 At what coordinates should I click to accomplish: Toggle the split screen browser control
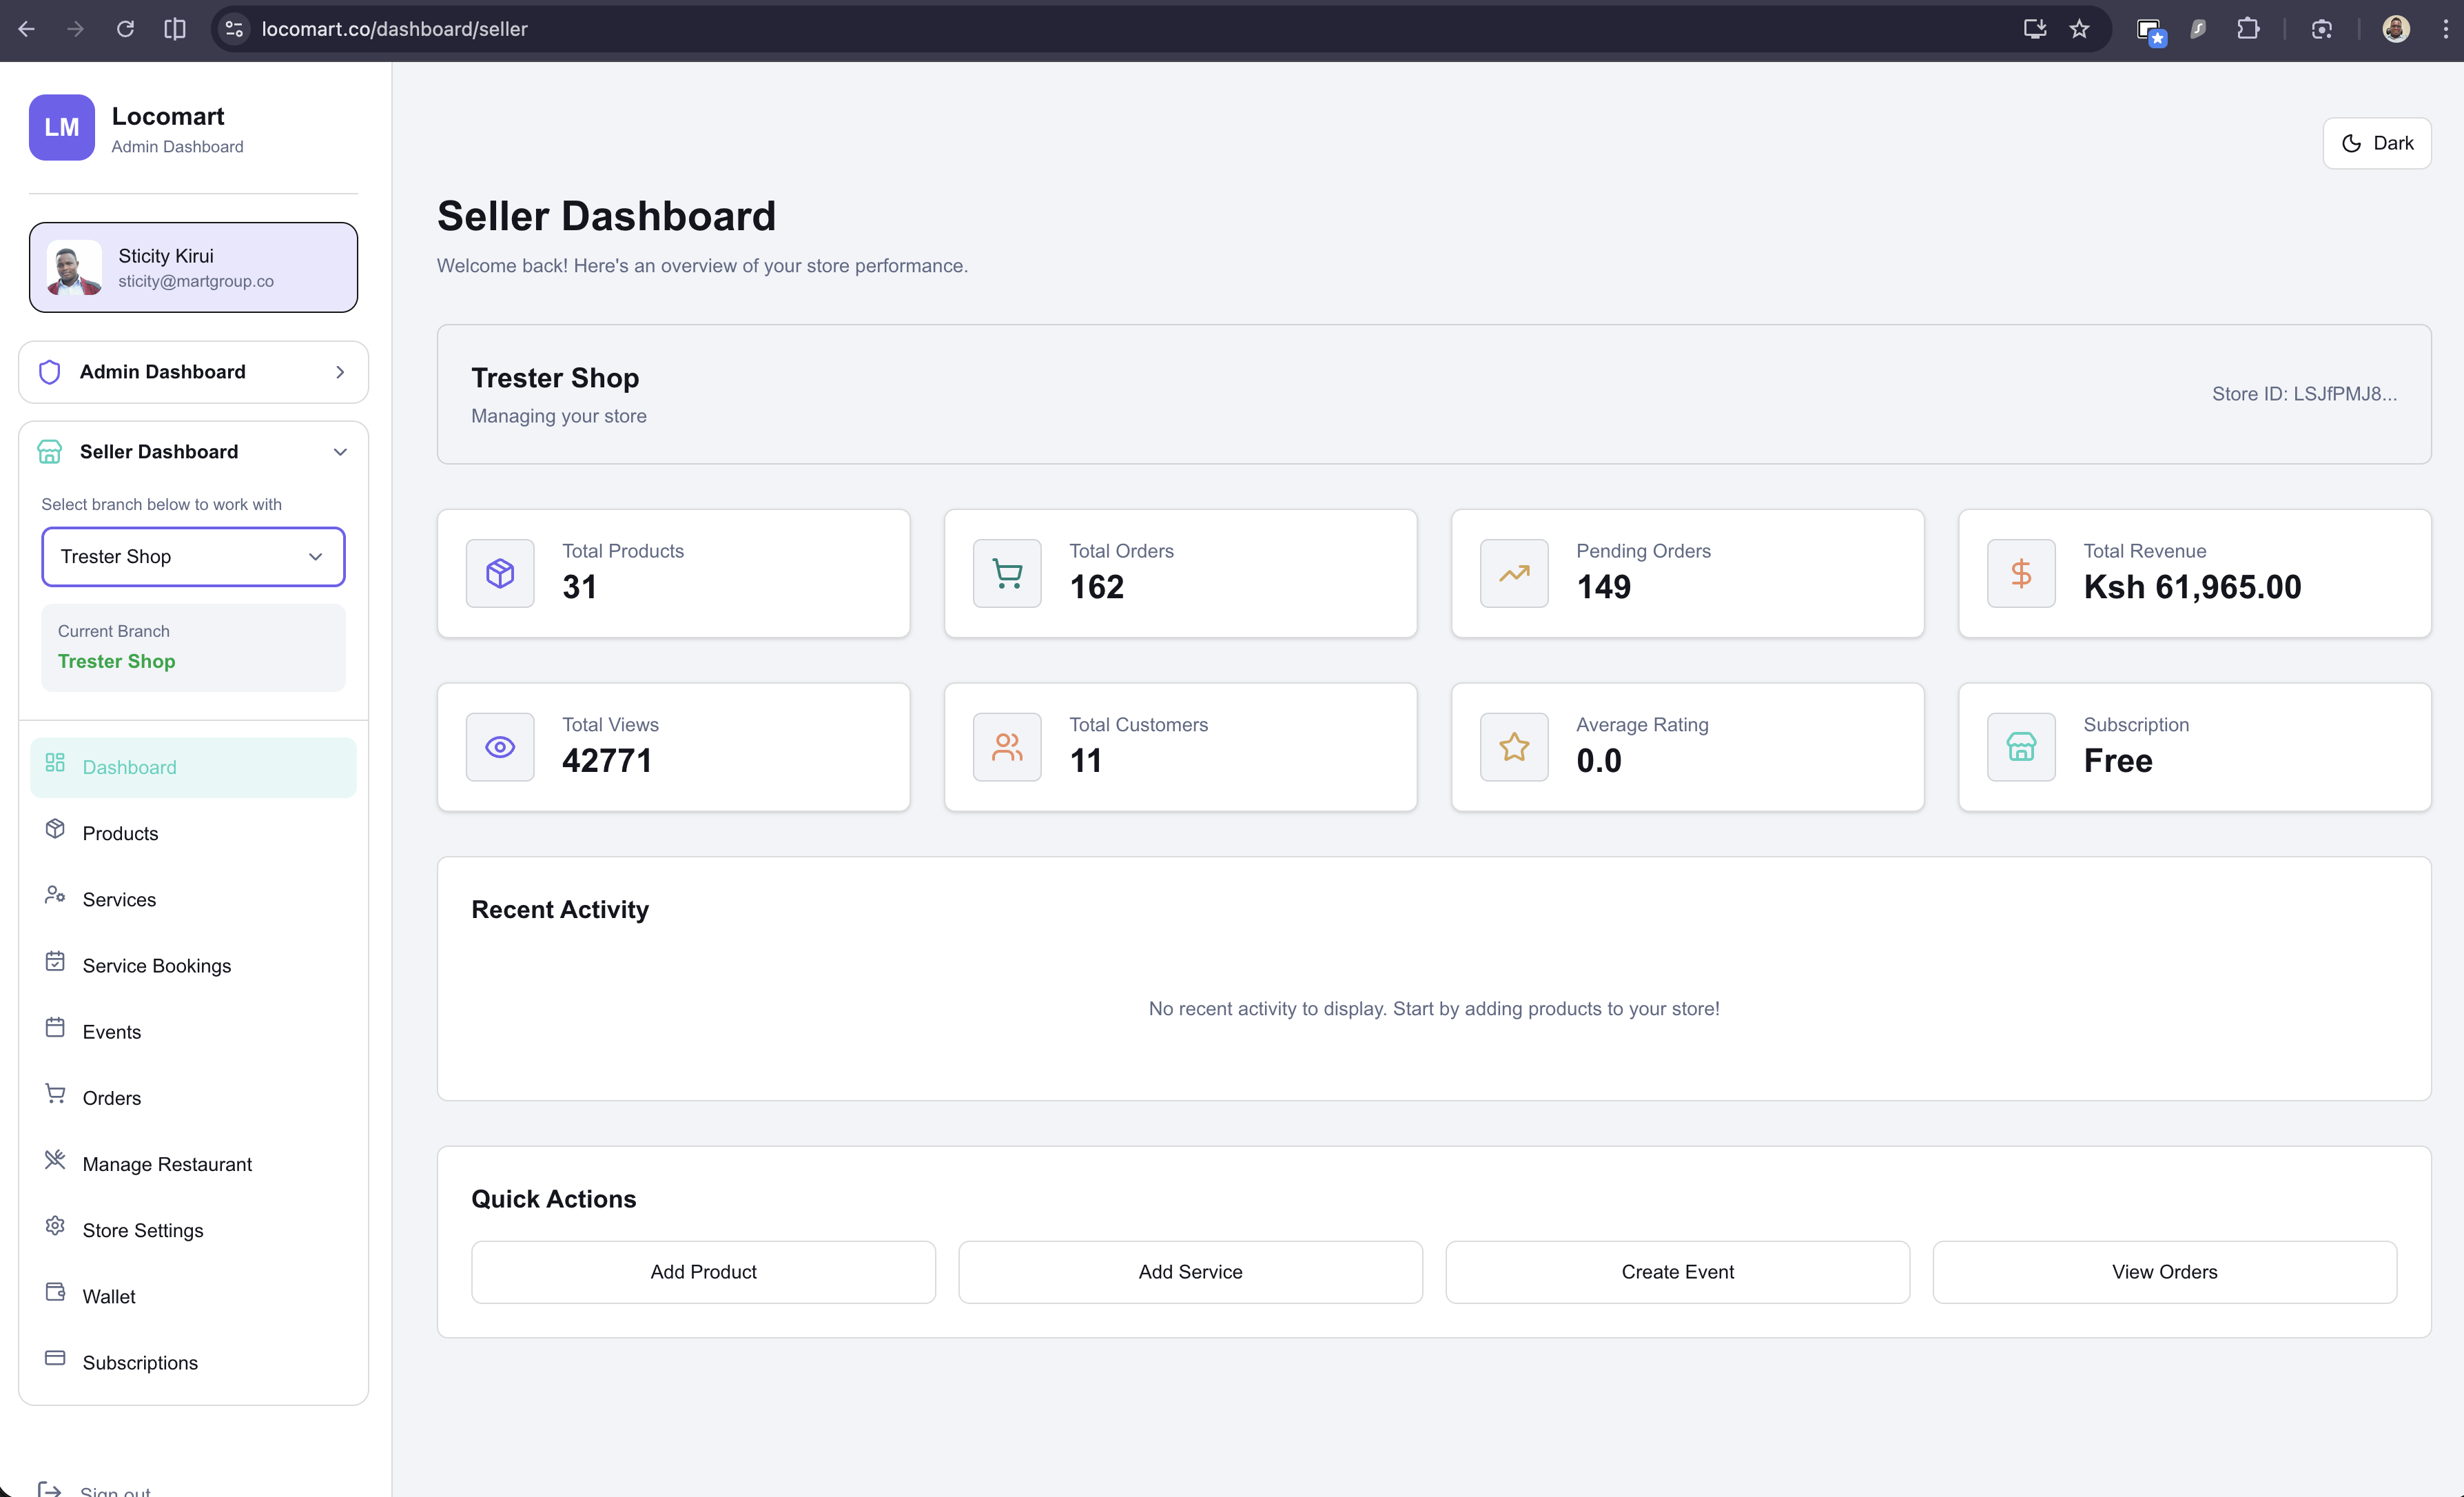pos(175,29)
